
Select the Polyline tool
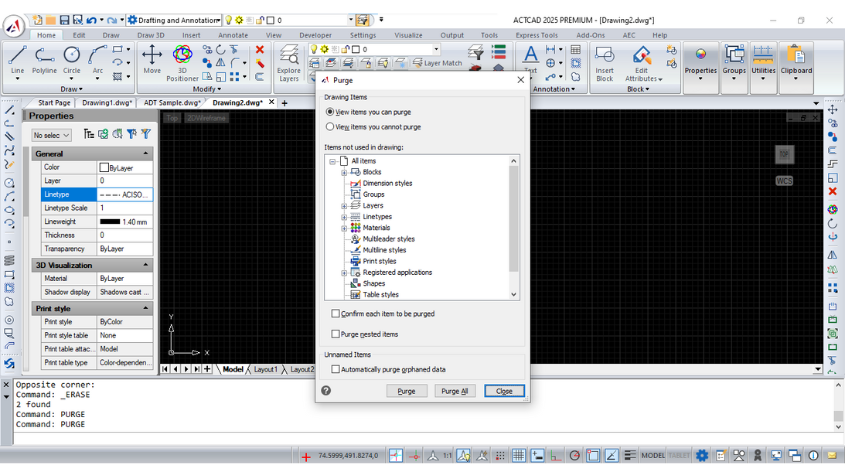[44, 59]
